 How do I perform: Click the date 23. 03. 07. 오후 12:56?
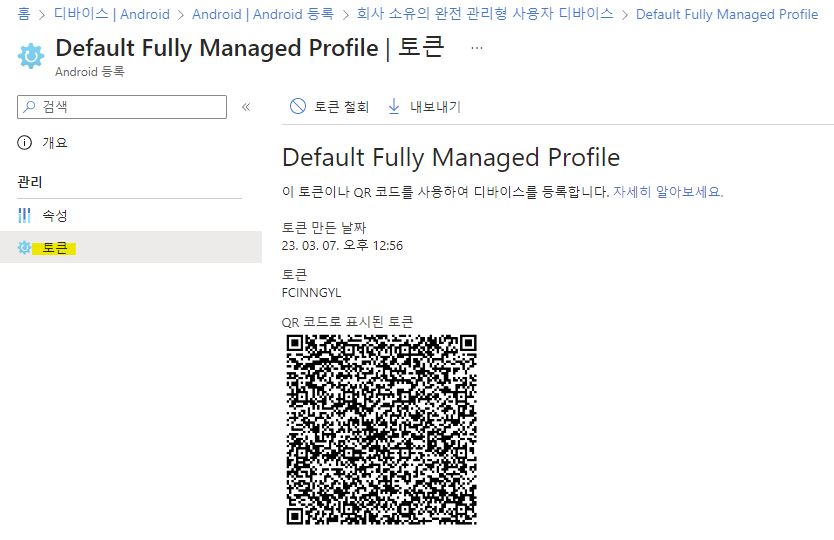pyautogui.click(x=342, y=245)
